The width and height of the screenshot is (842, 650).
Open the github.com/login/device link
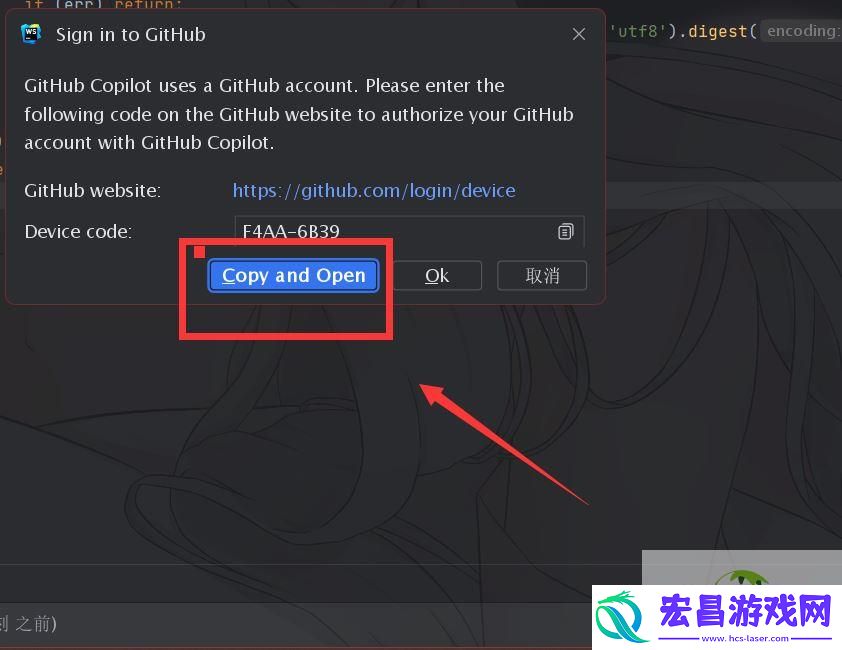[x=374, y=191]
